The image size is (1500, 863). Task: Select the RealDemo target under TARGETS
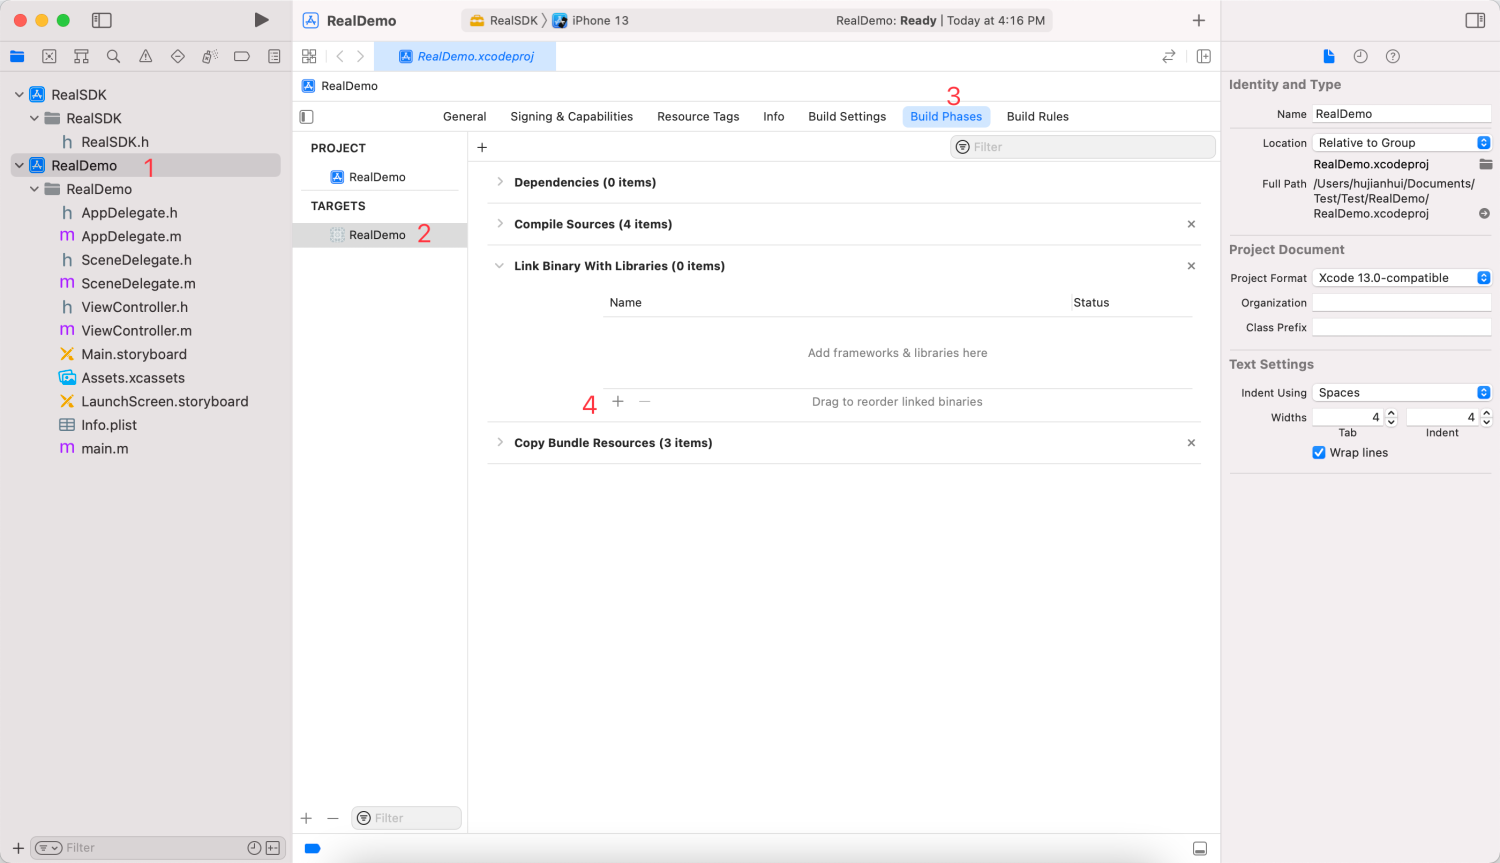click(379, 235)
